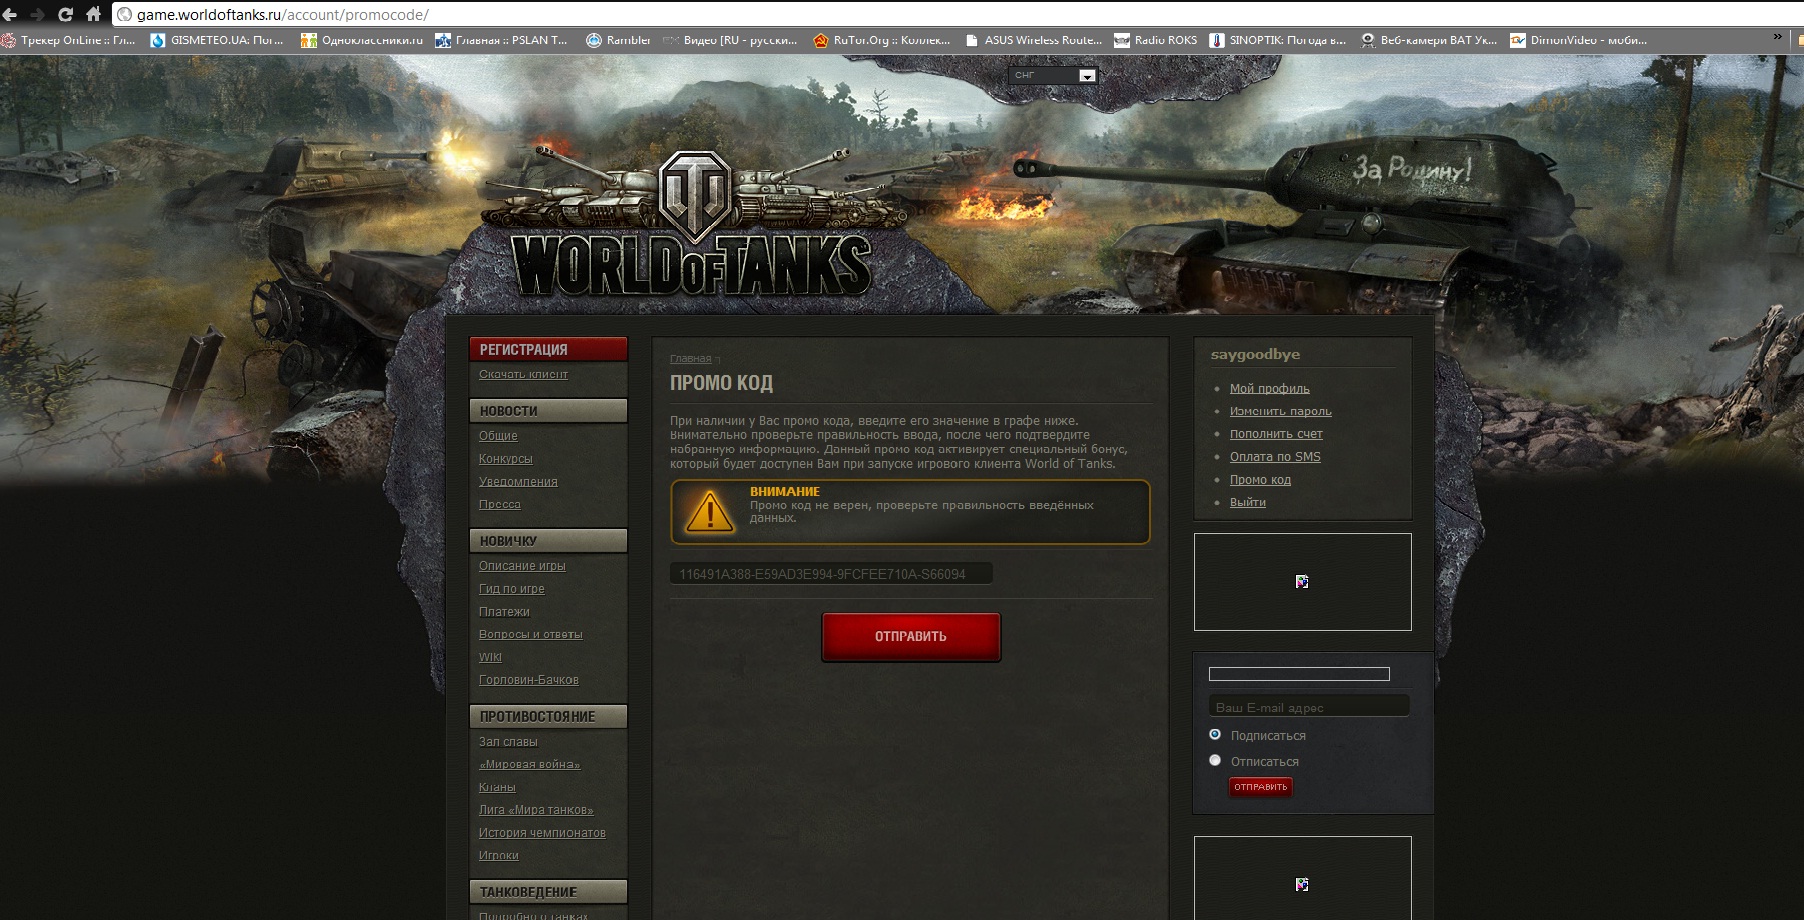The height and width of the screenshot is (920, 1804).
Task: Show hidden bookmarks with the overflow chevron
Action: point(1777,37)
